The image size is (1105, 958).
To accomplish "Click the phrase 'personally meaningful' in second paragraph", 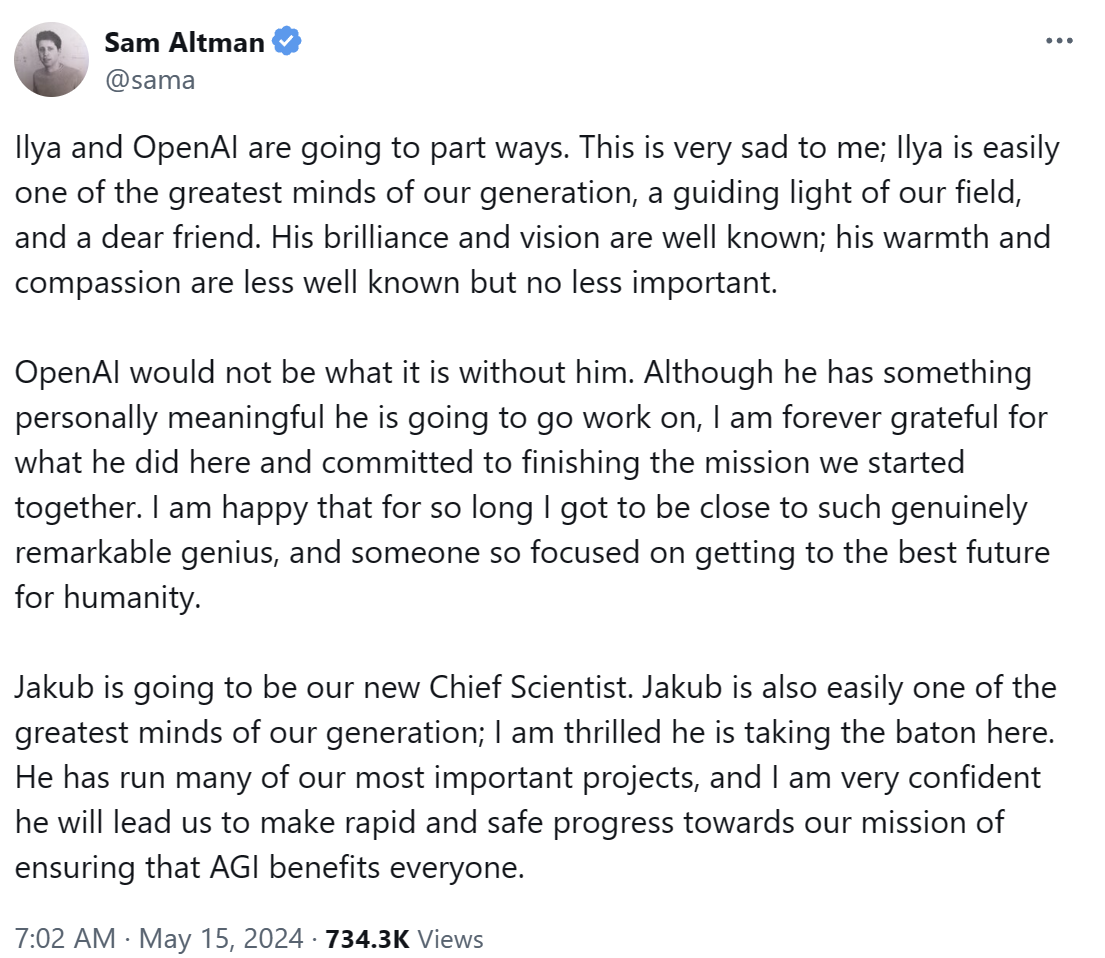I will (x=169, y=418).
